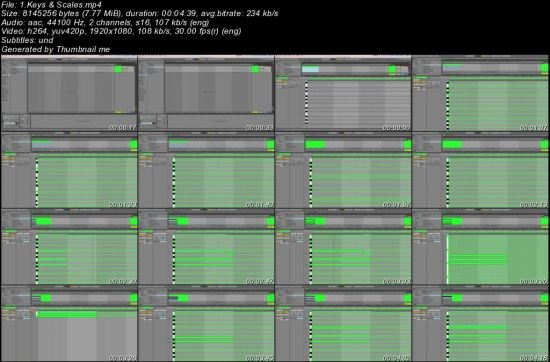Pick the frame stamped 00:03:45

[x=206, y=324]
